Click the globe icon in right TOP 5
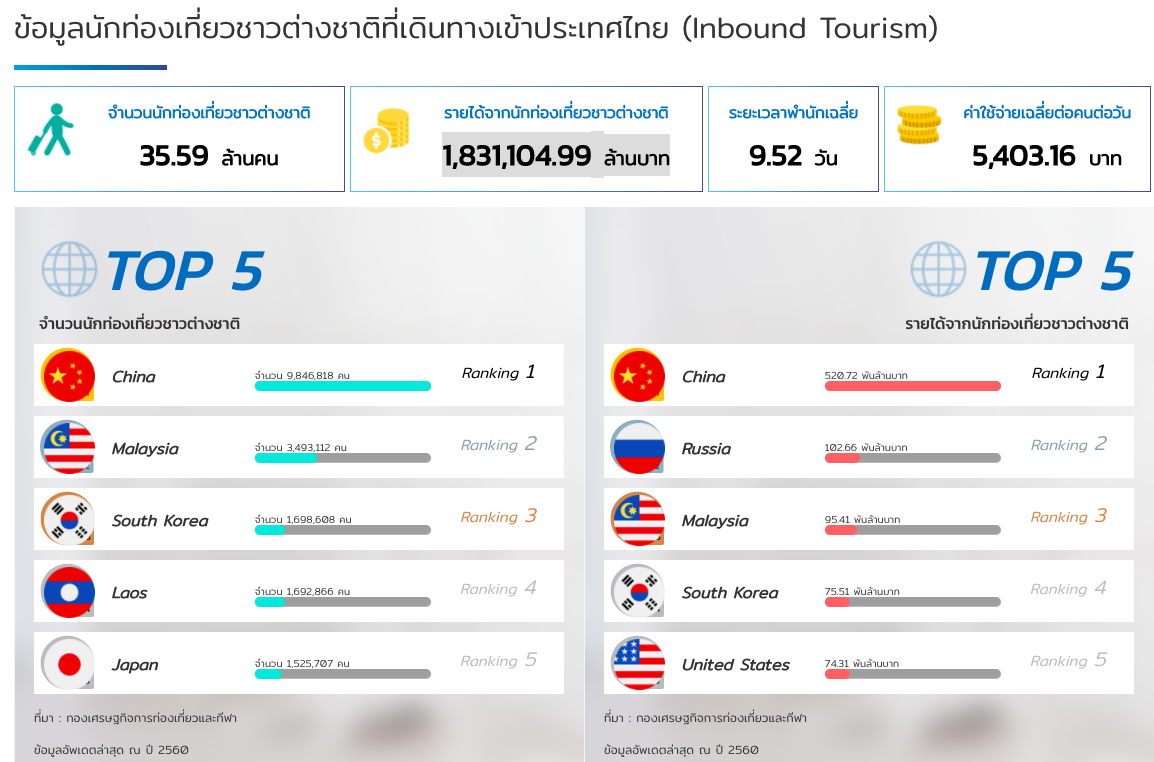The width and height of the screenshot is (1154, 762). tap(938, 269)
